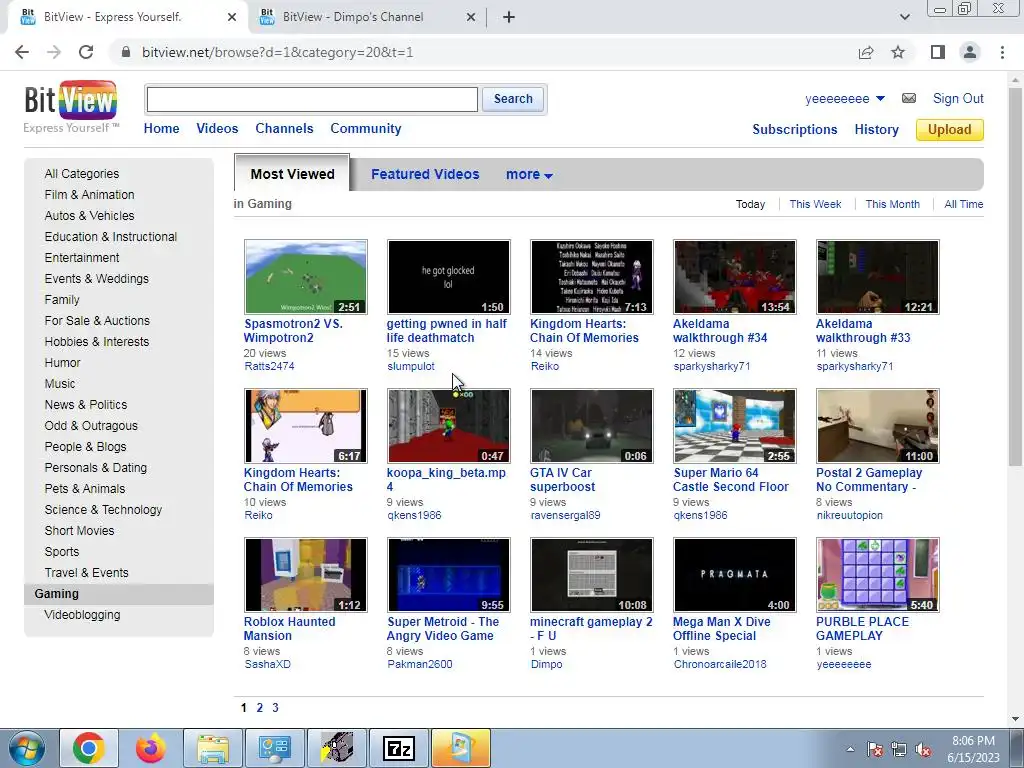Select the Most Viewed tab
Image resolution: width=1024 pixels, height=768 pixels.
(x=292, y=174)
